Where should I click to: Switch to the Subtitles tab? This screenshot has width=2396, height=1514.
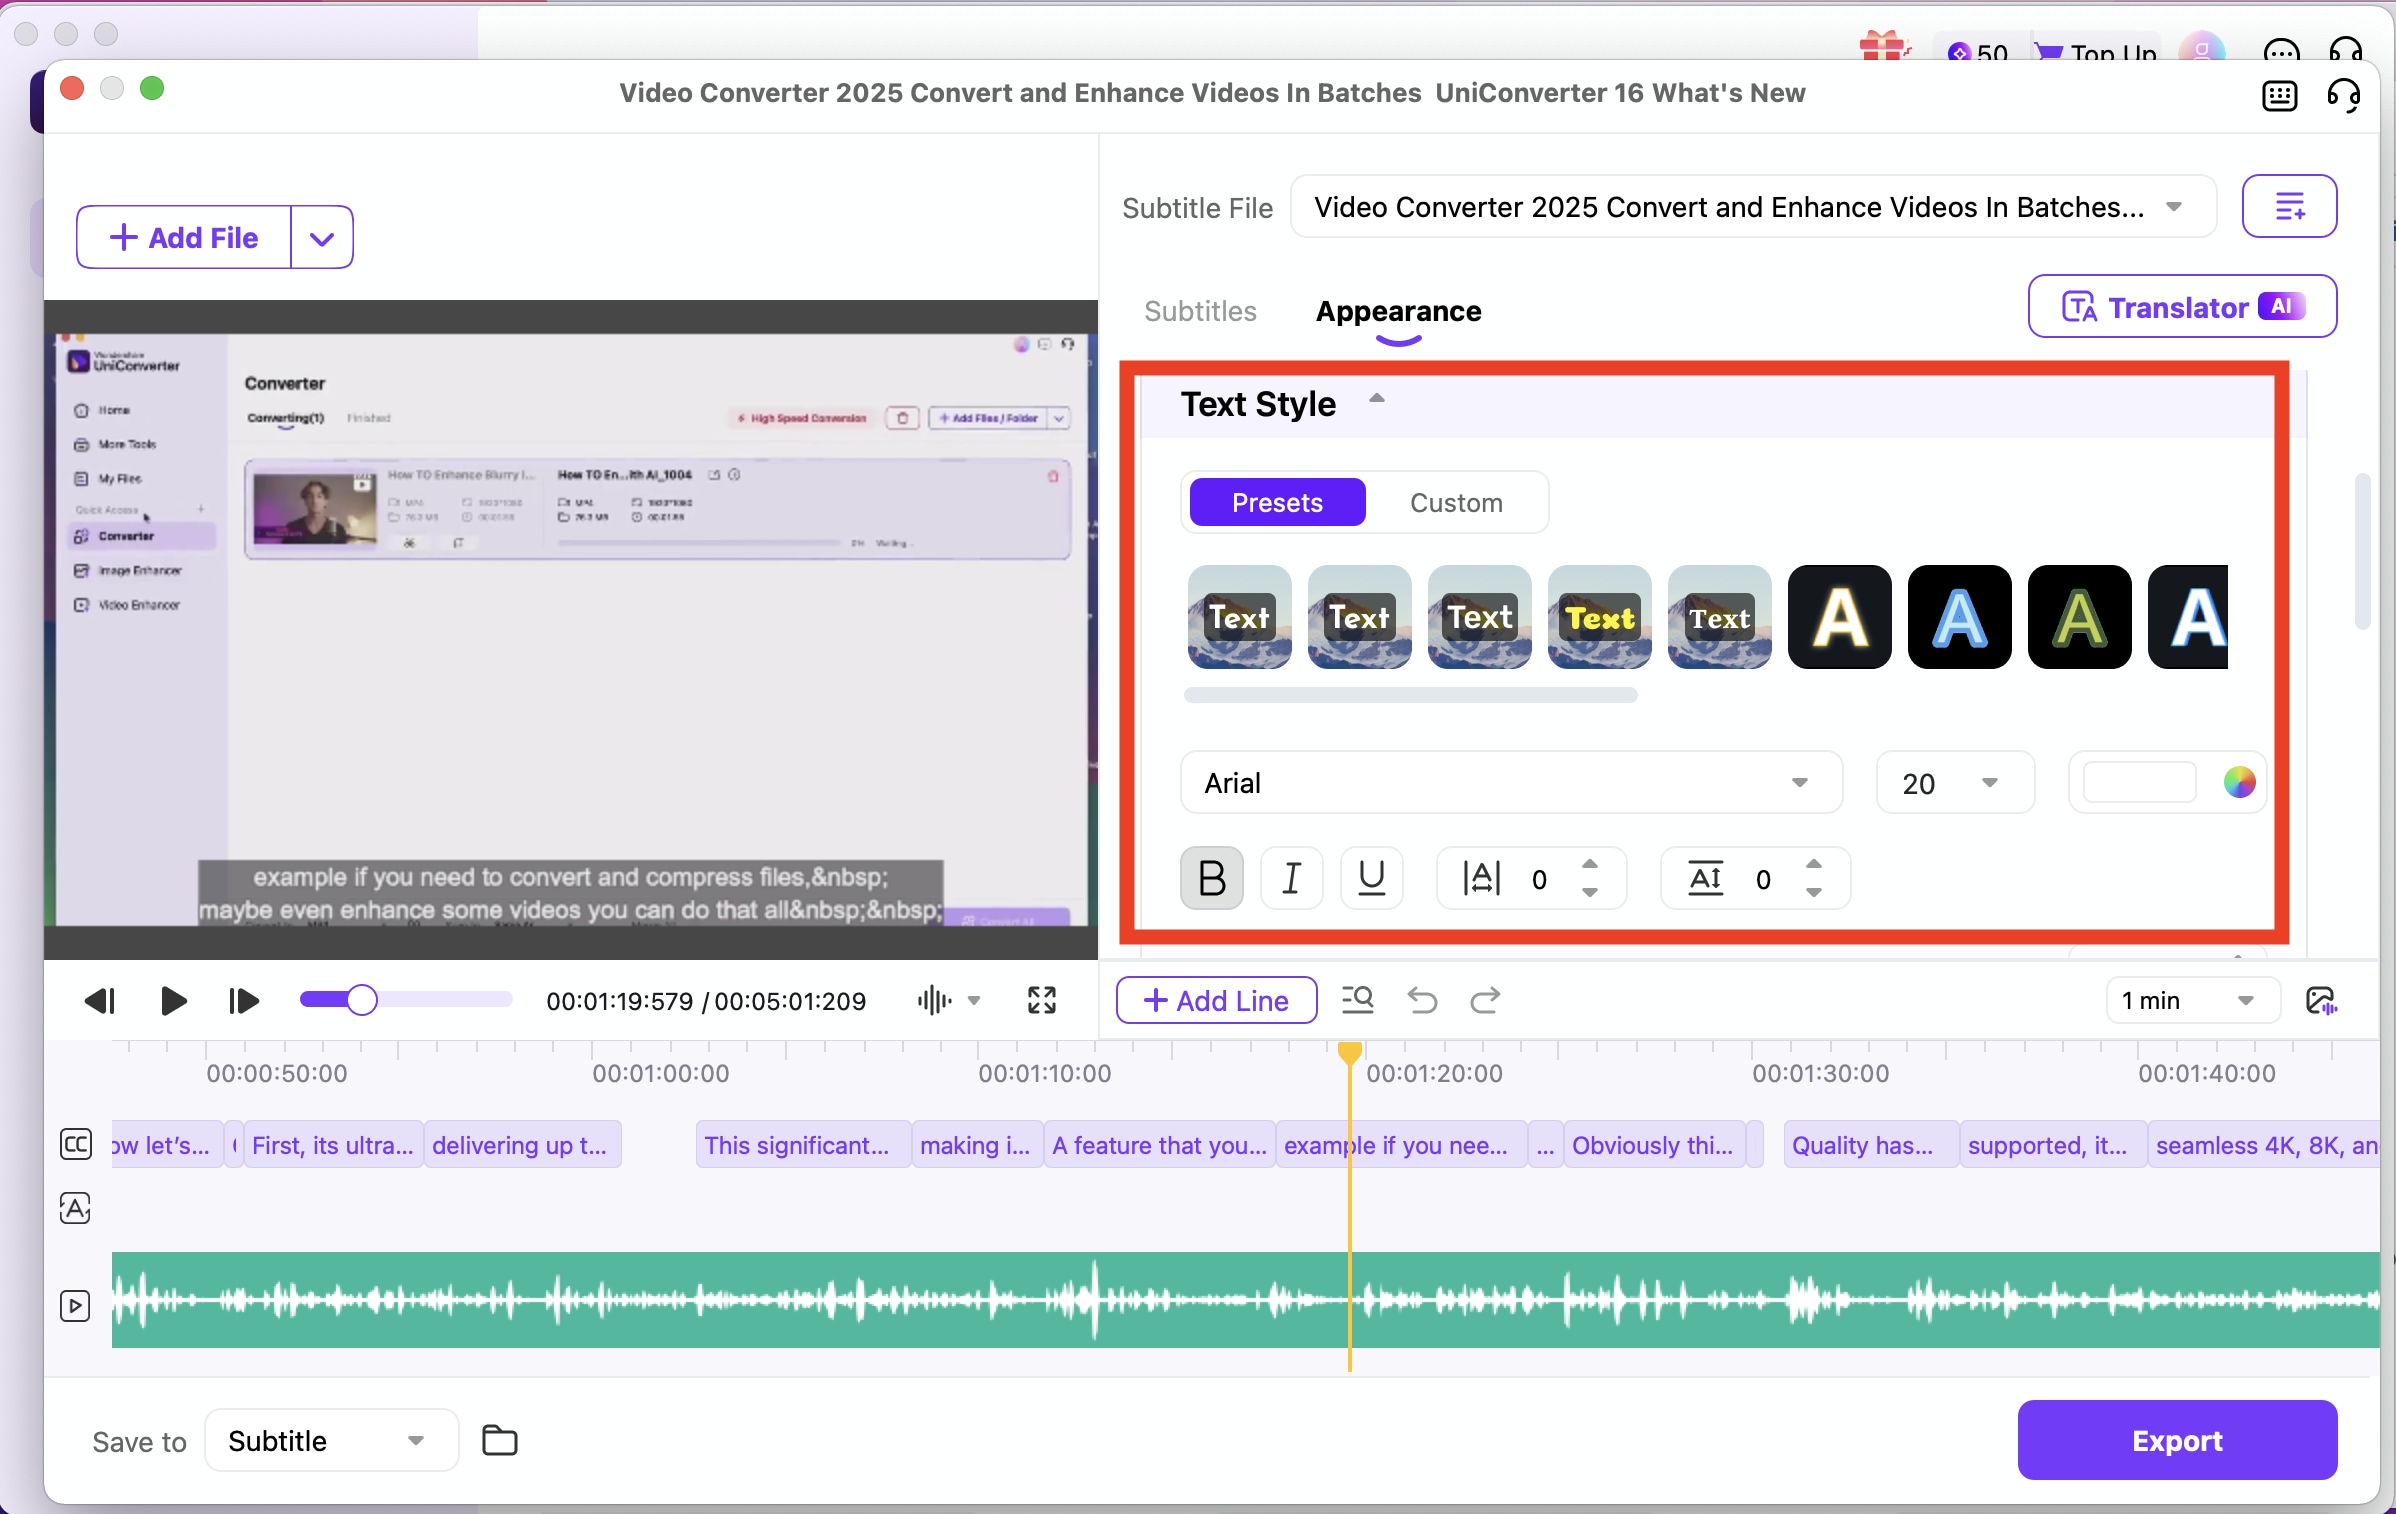pyautogui.click(x=1199, y=311)
